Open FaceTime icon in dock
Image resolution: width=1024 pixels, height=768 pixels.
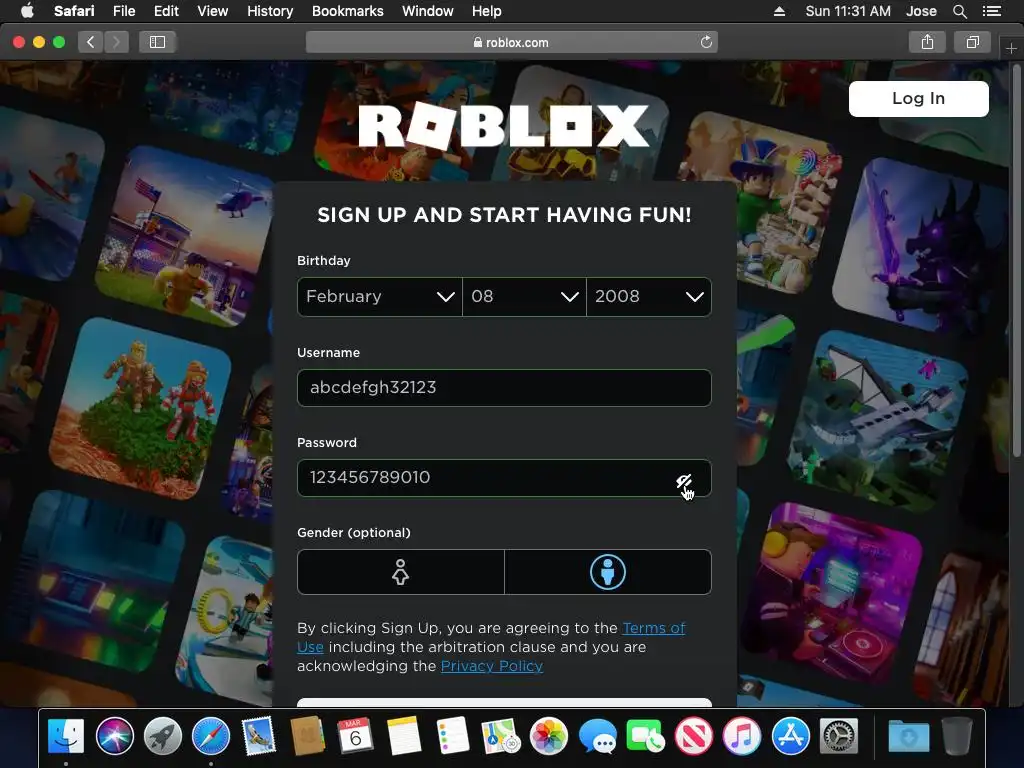coord(645,736)
